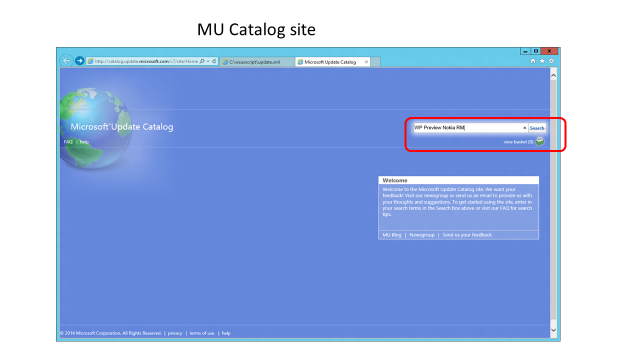Clear the search box with X
The height and width of the screenshot is (360, 640).
pos(524,128)
